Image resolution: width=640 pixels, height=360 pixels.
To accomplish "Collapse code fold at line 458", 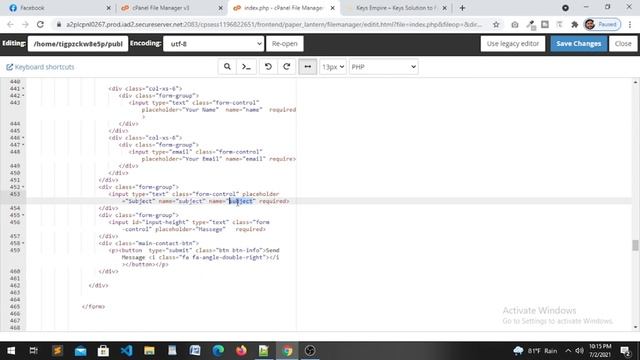I will (x=23, y=243).
